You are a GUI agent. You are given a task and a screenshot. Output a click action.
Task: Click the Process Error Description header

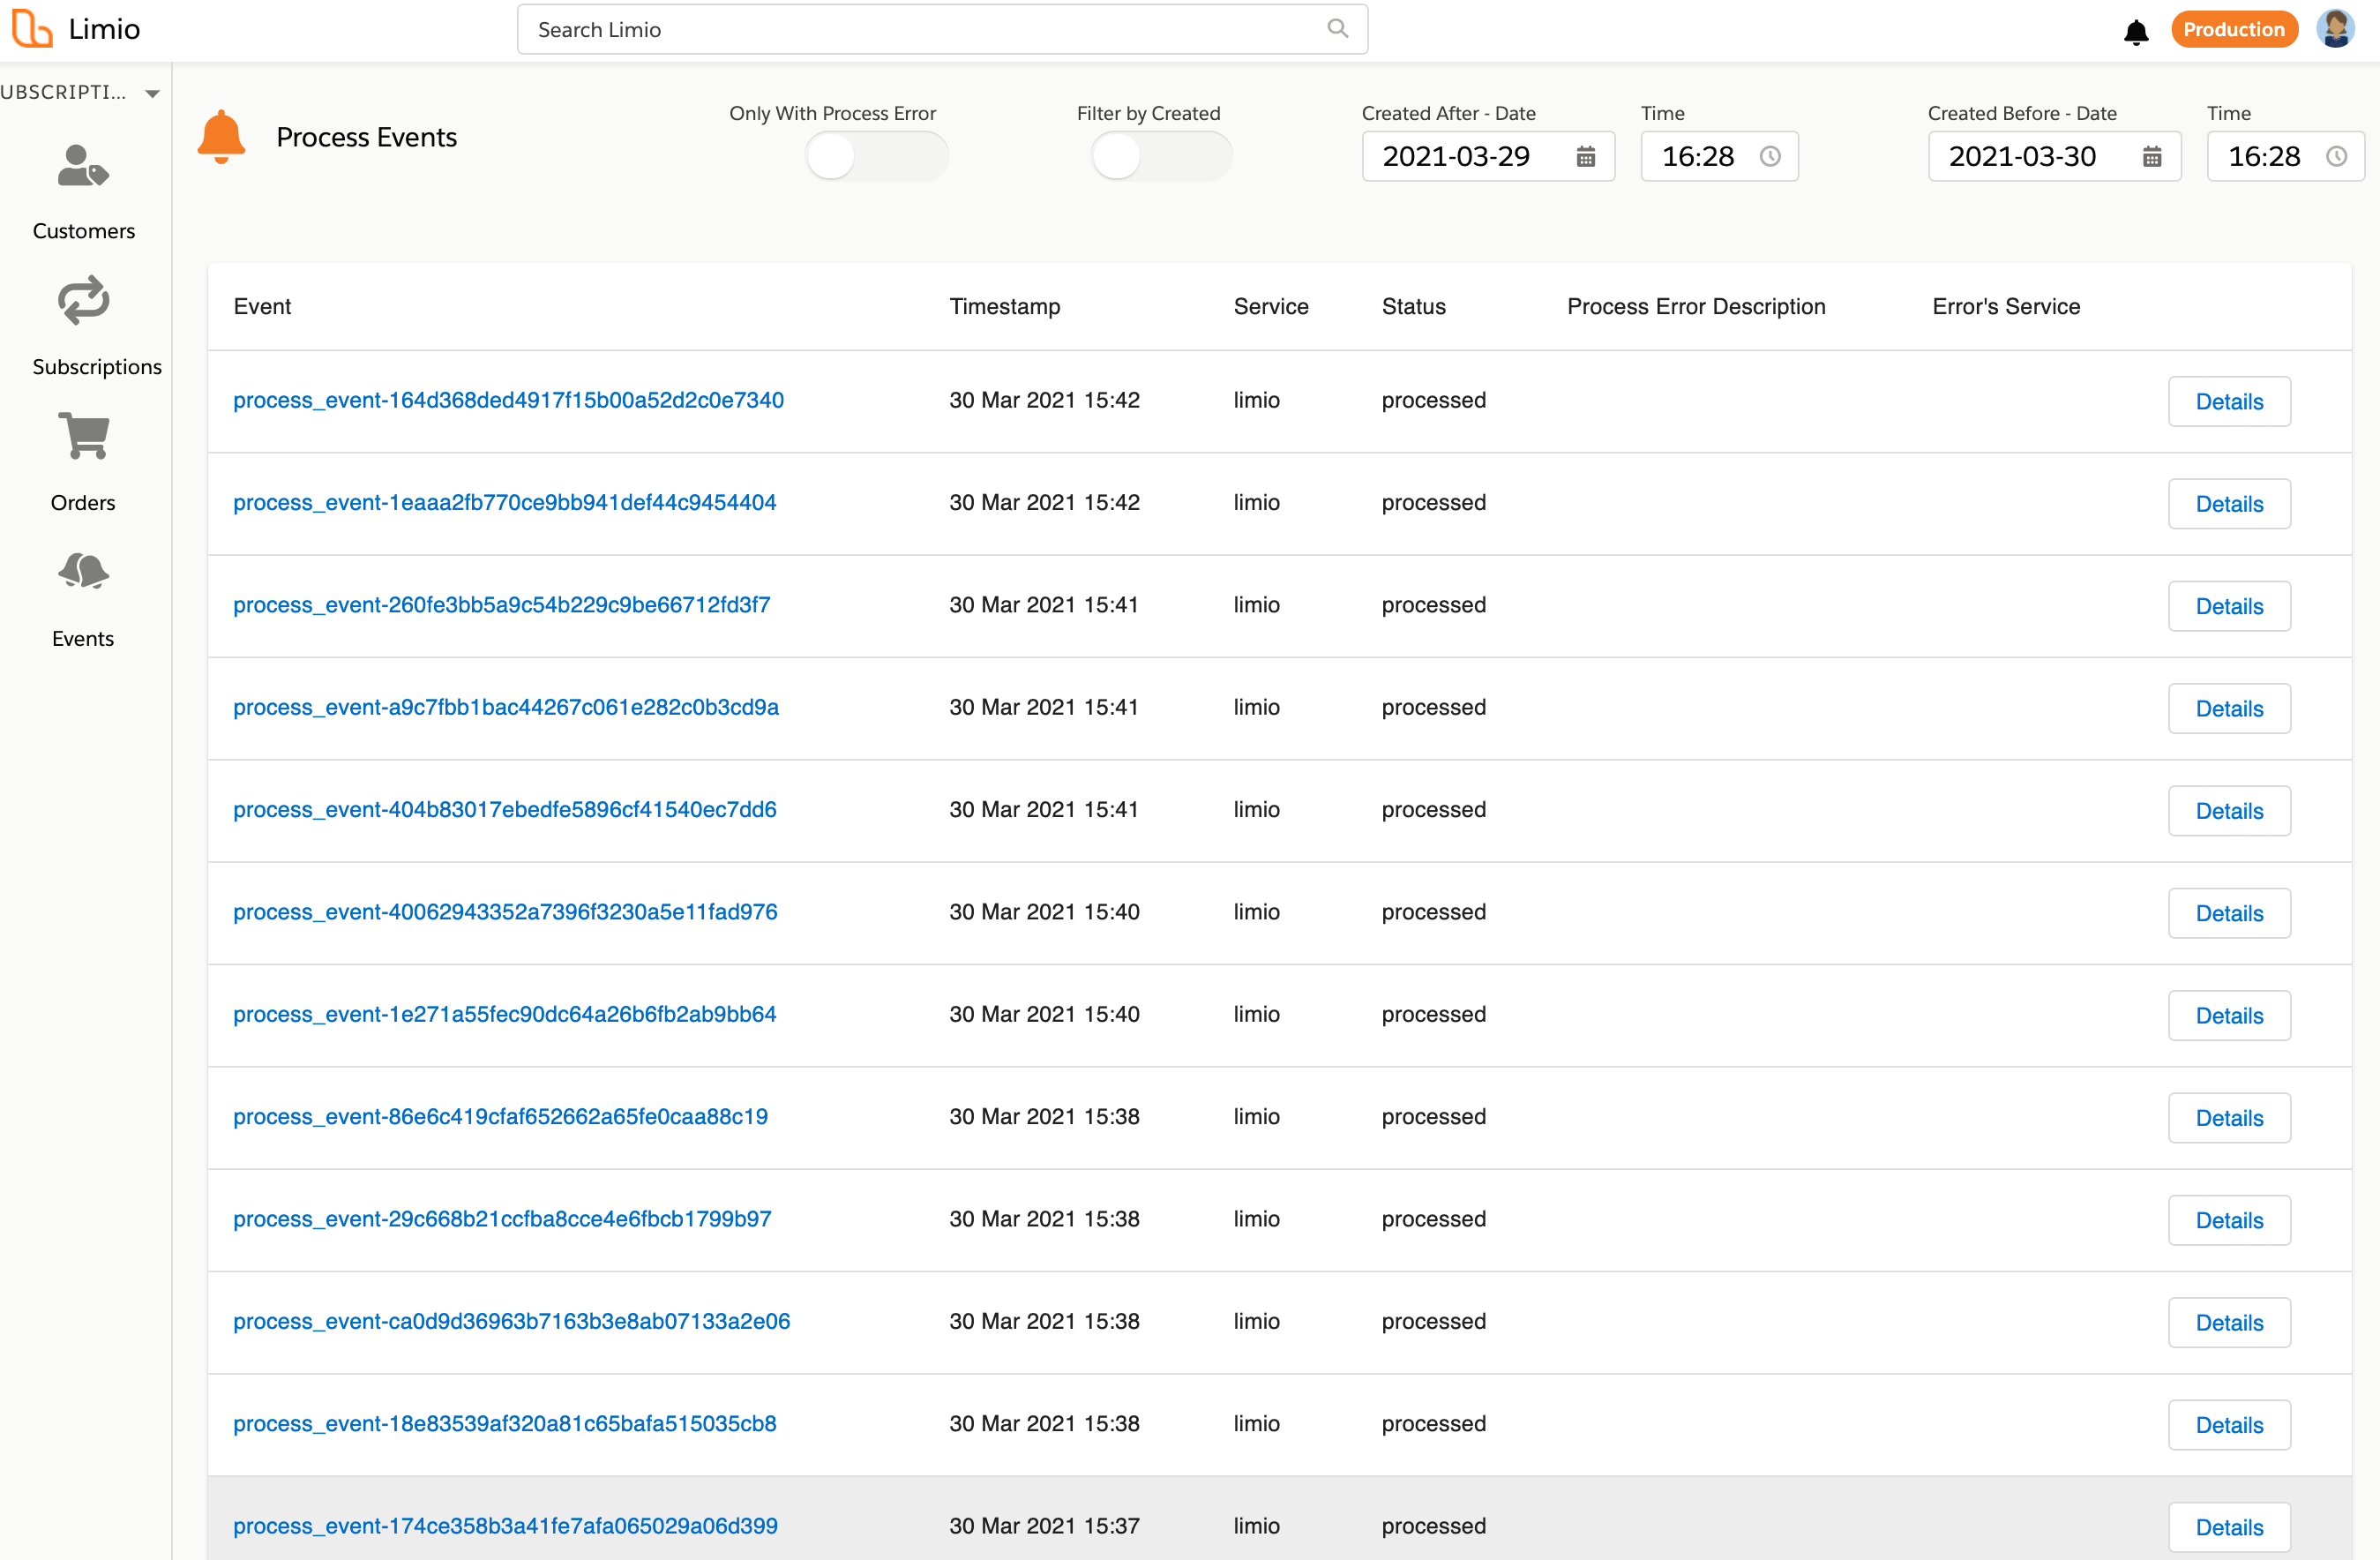click(x=1696, y=306)
